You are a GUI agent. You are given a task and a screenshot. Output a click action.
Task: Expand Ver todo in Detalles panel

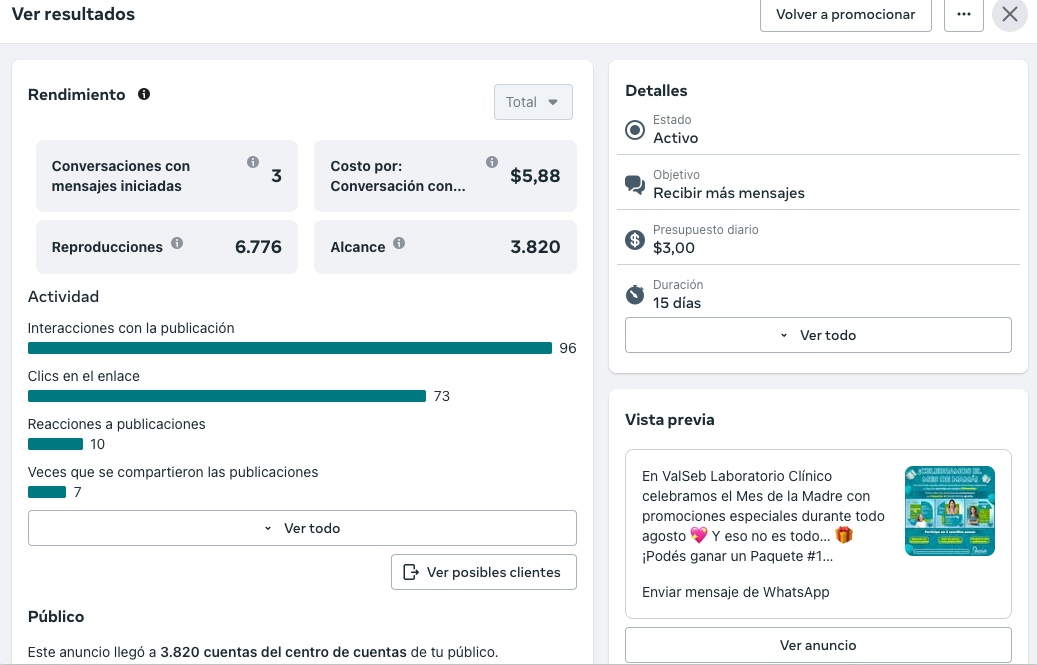point(818,335)
